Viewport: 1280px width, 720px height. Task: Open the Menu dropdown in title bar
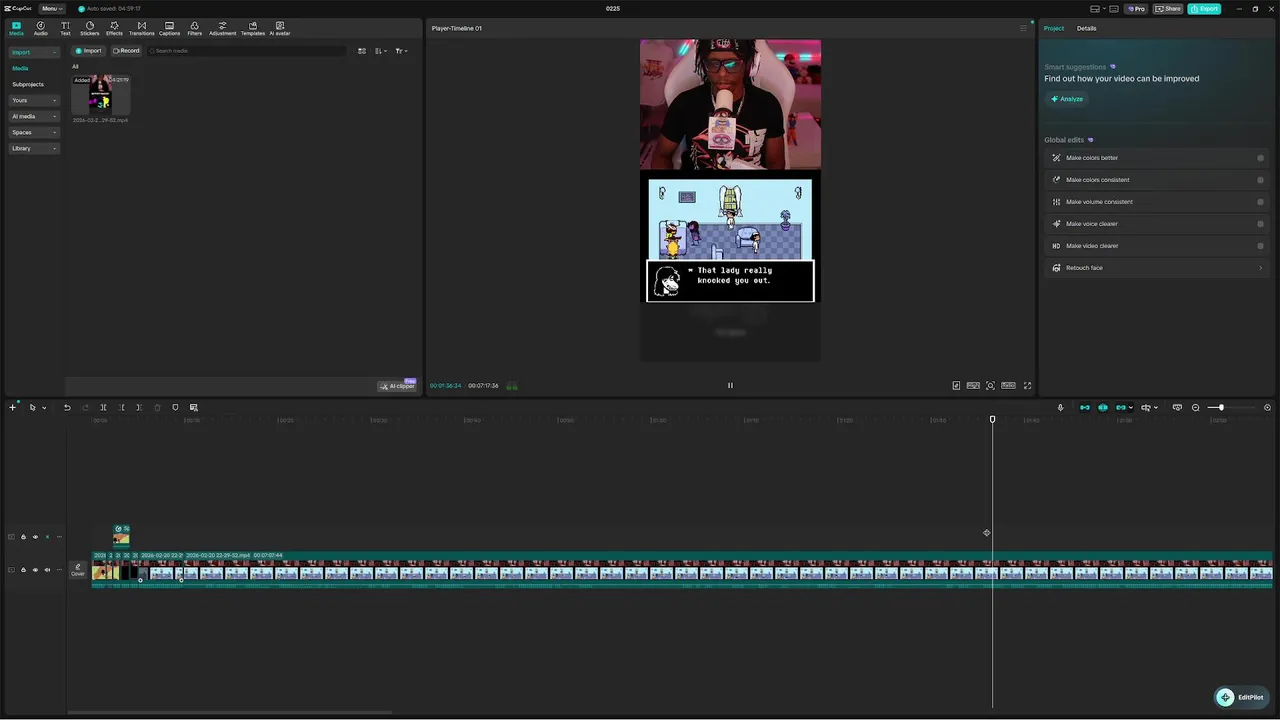coord(52,8)
